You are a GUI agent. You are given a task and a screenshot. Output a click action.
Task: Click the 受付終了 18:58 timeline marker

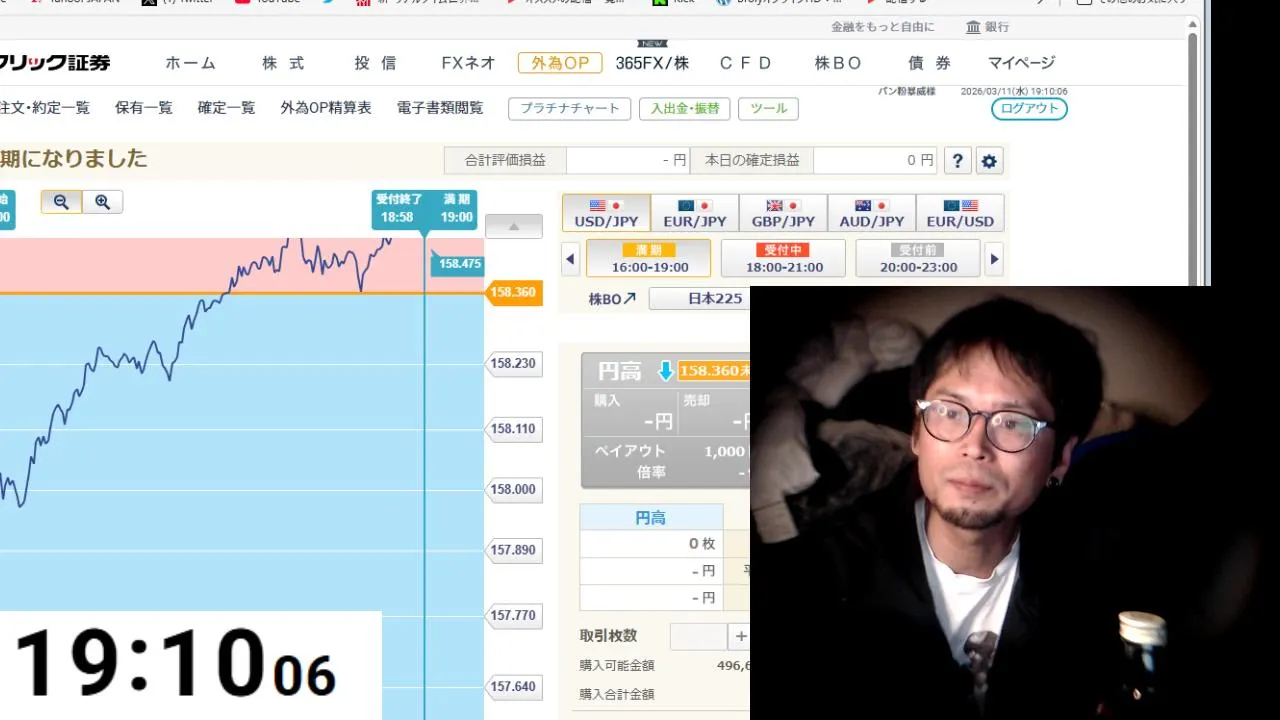tap(398, 209)
